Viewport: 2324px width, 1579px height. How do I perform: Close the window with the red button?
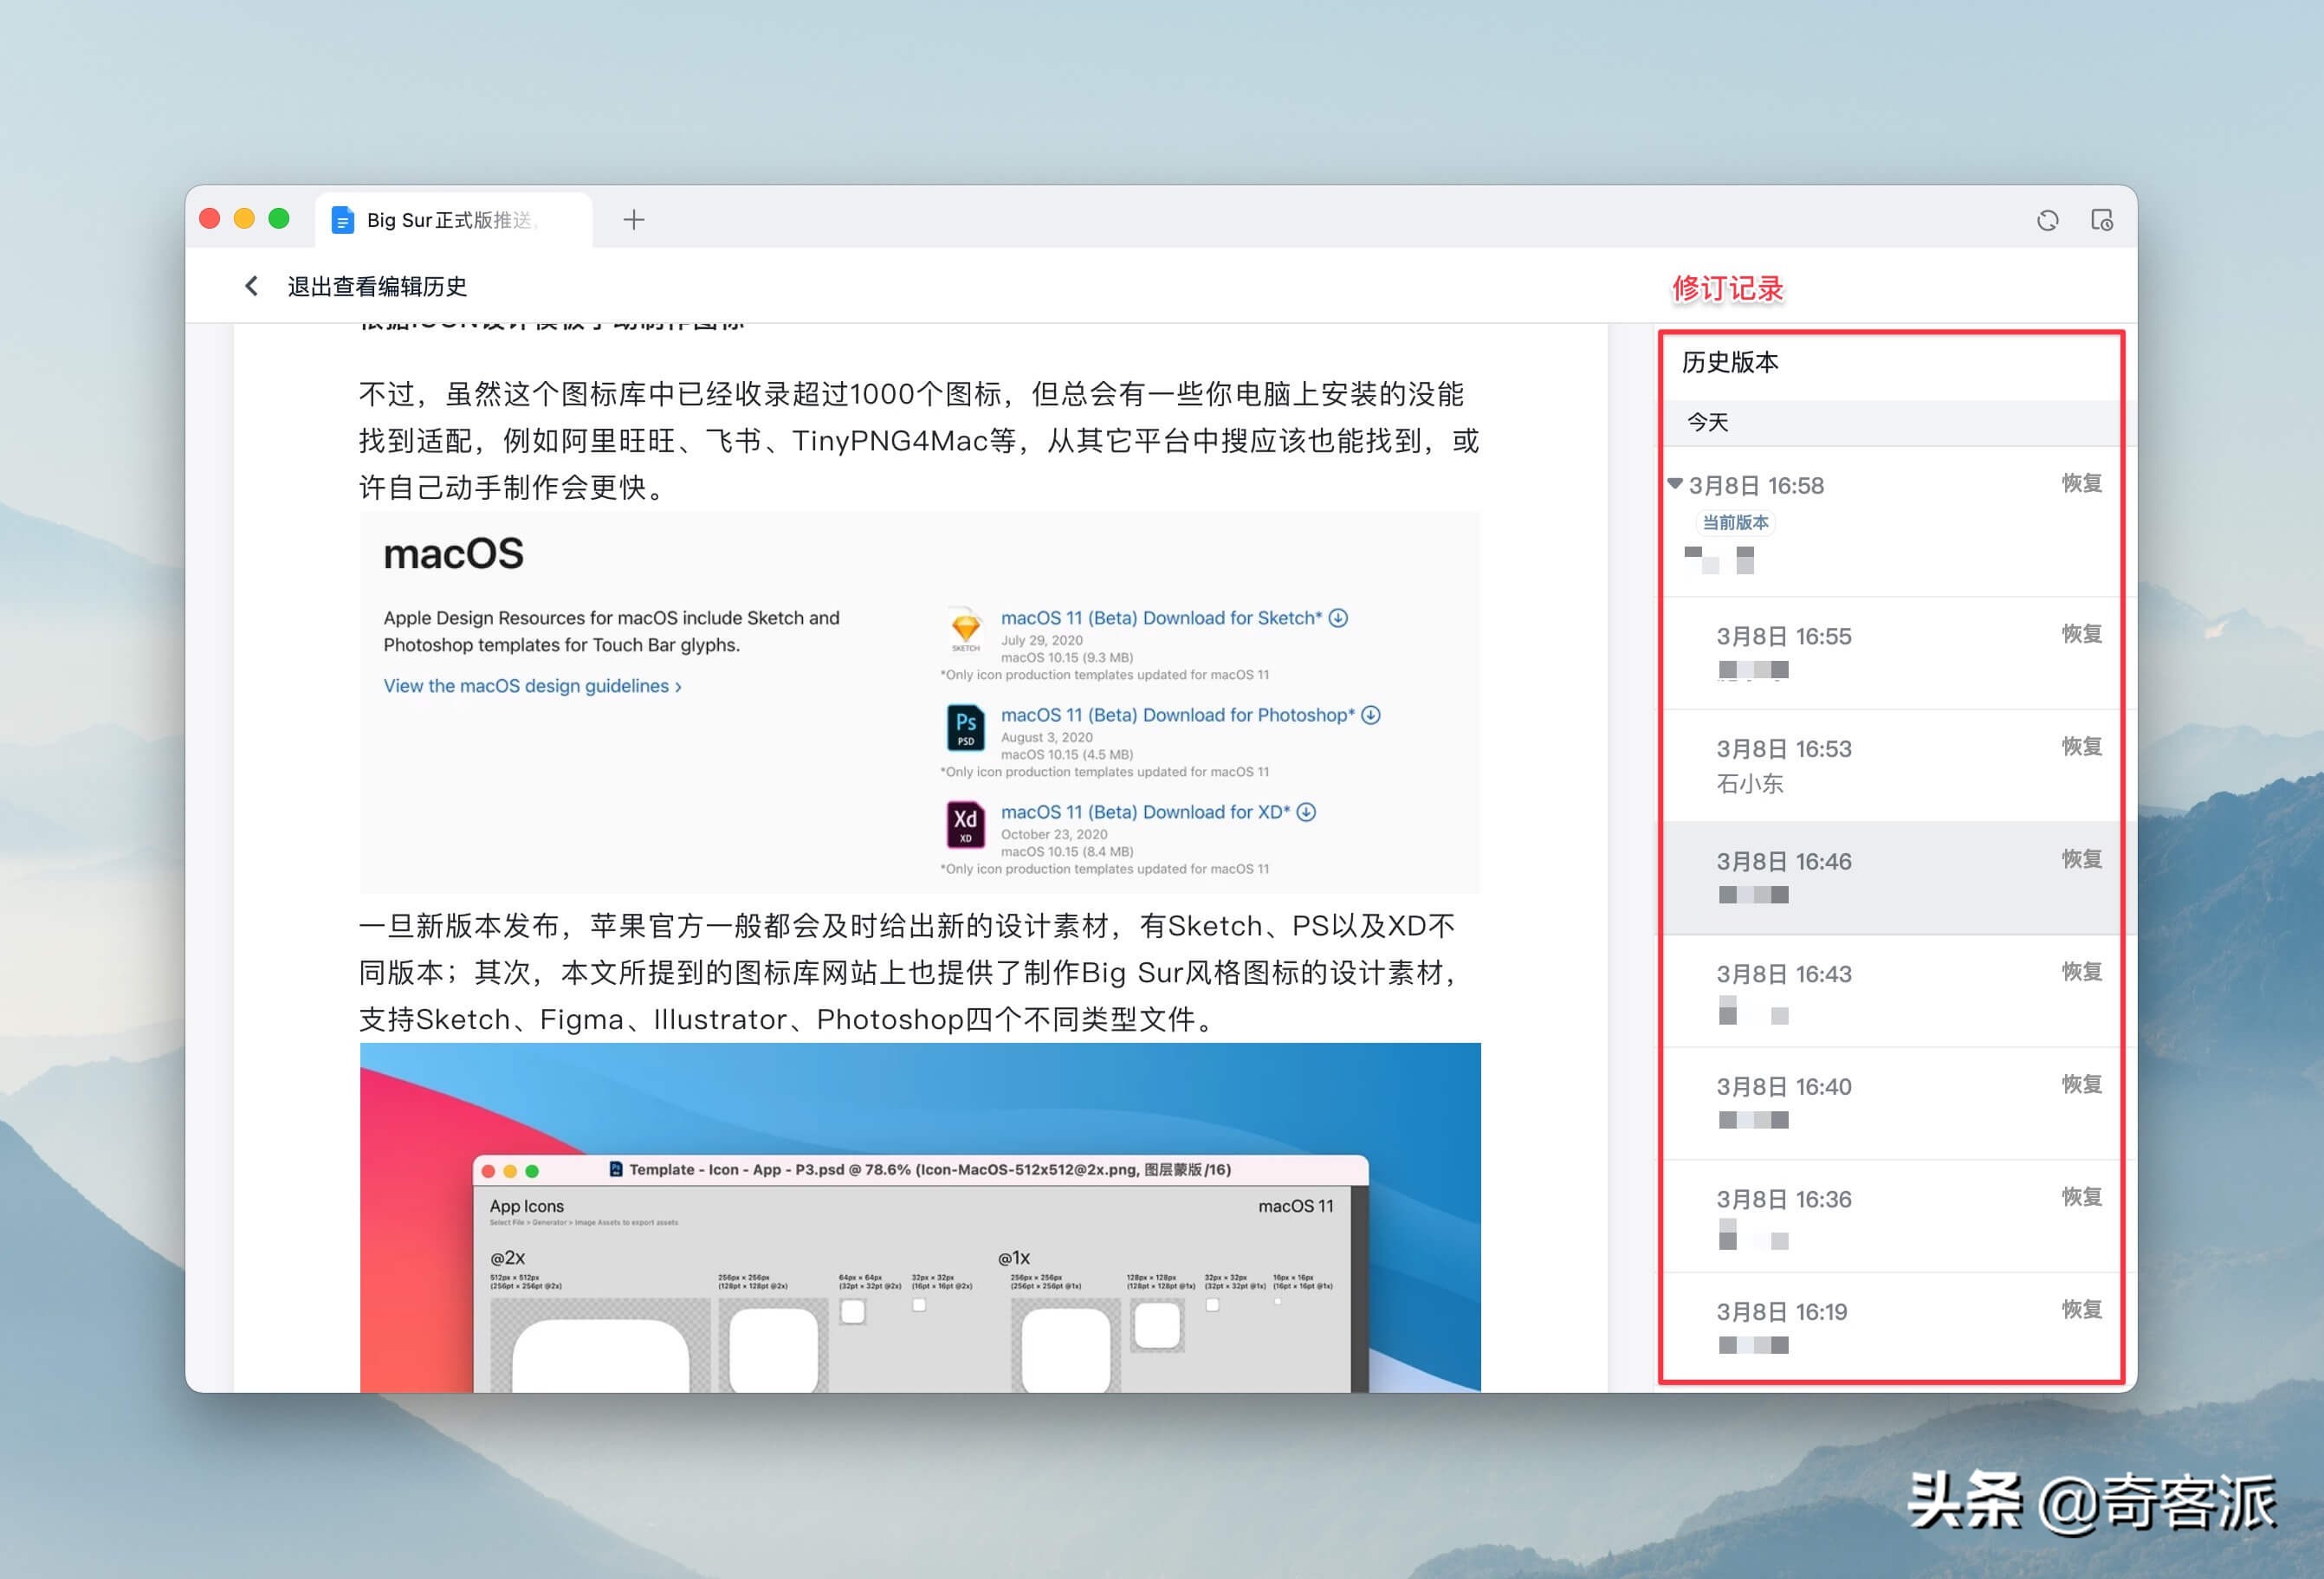coord(210,219)
